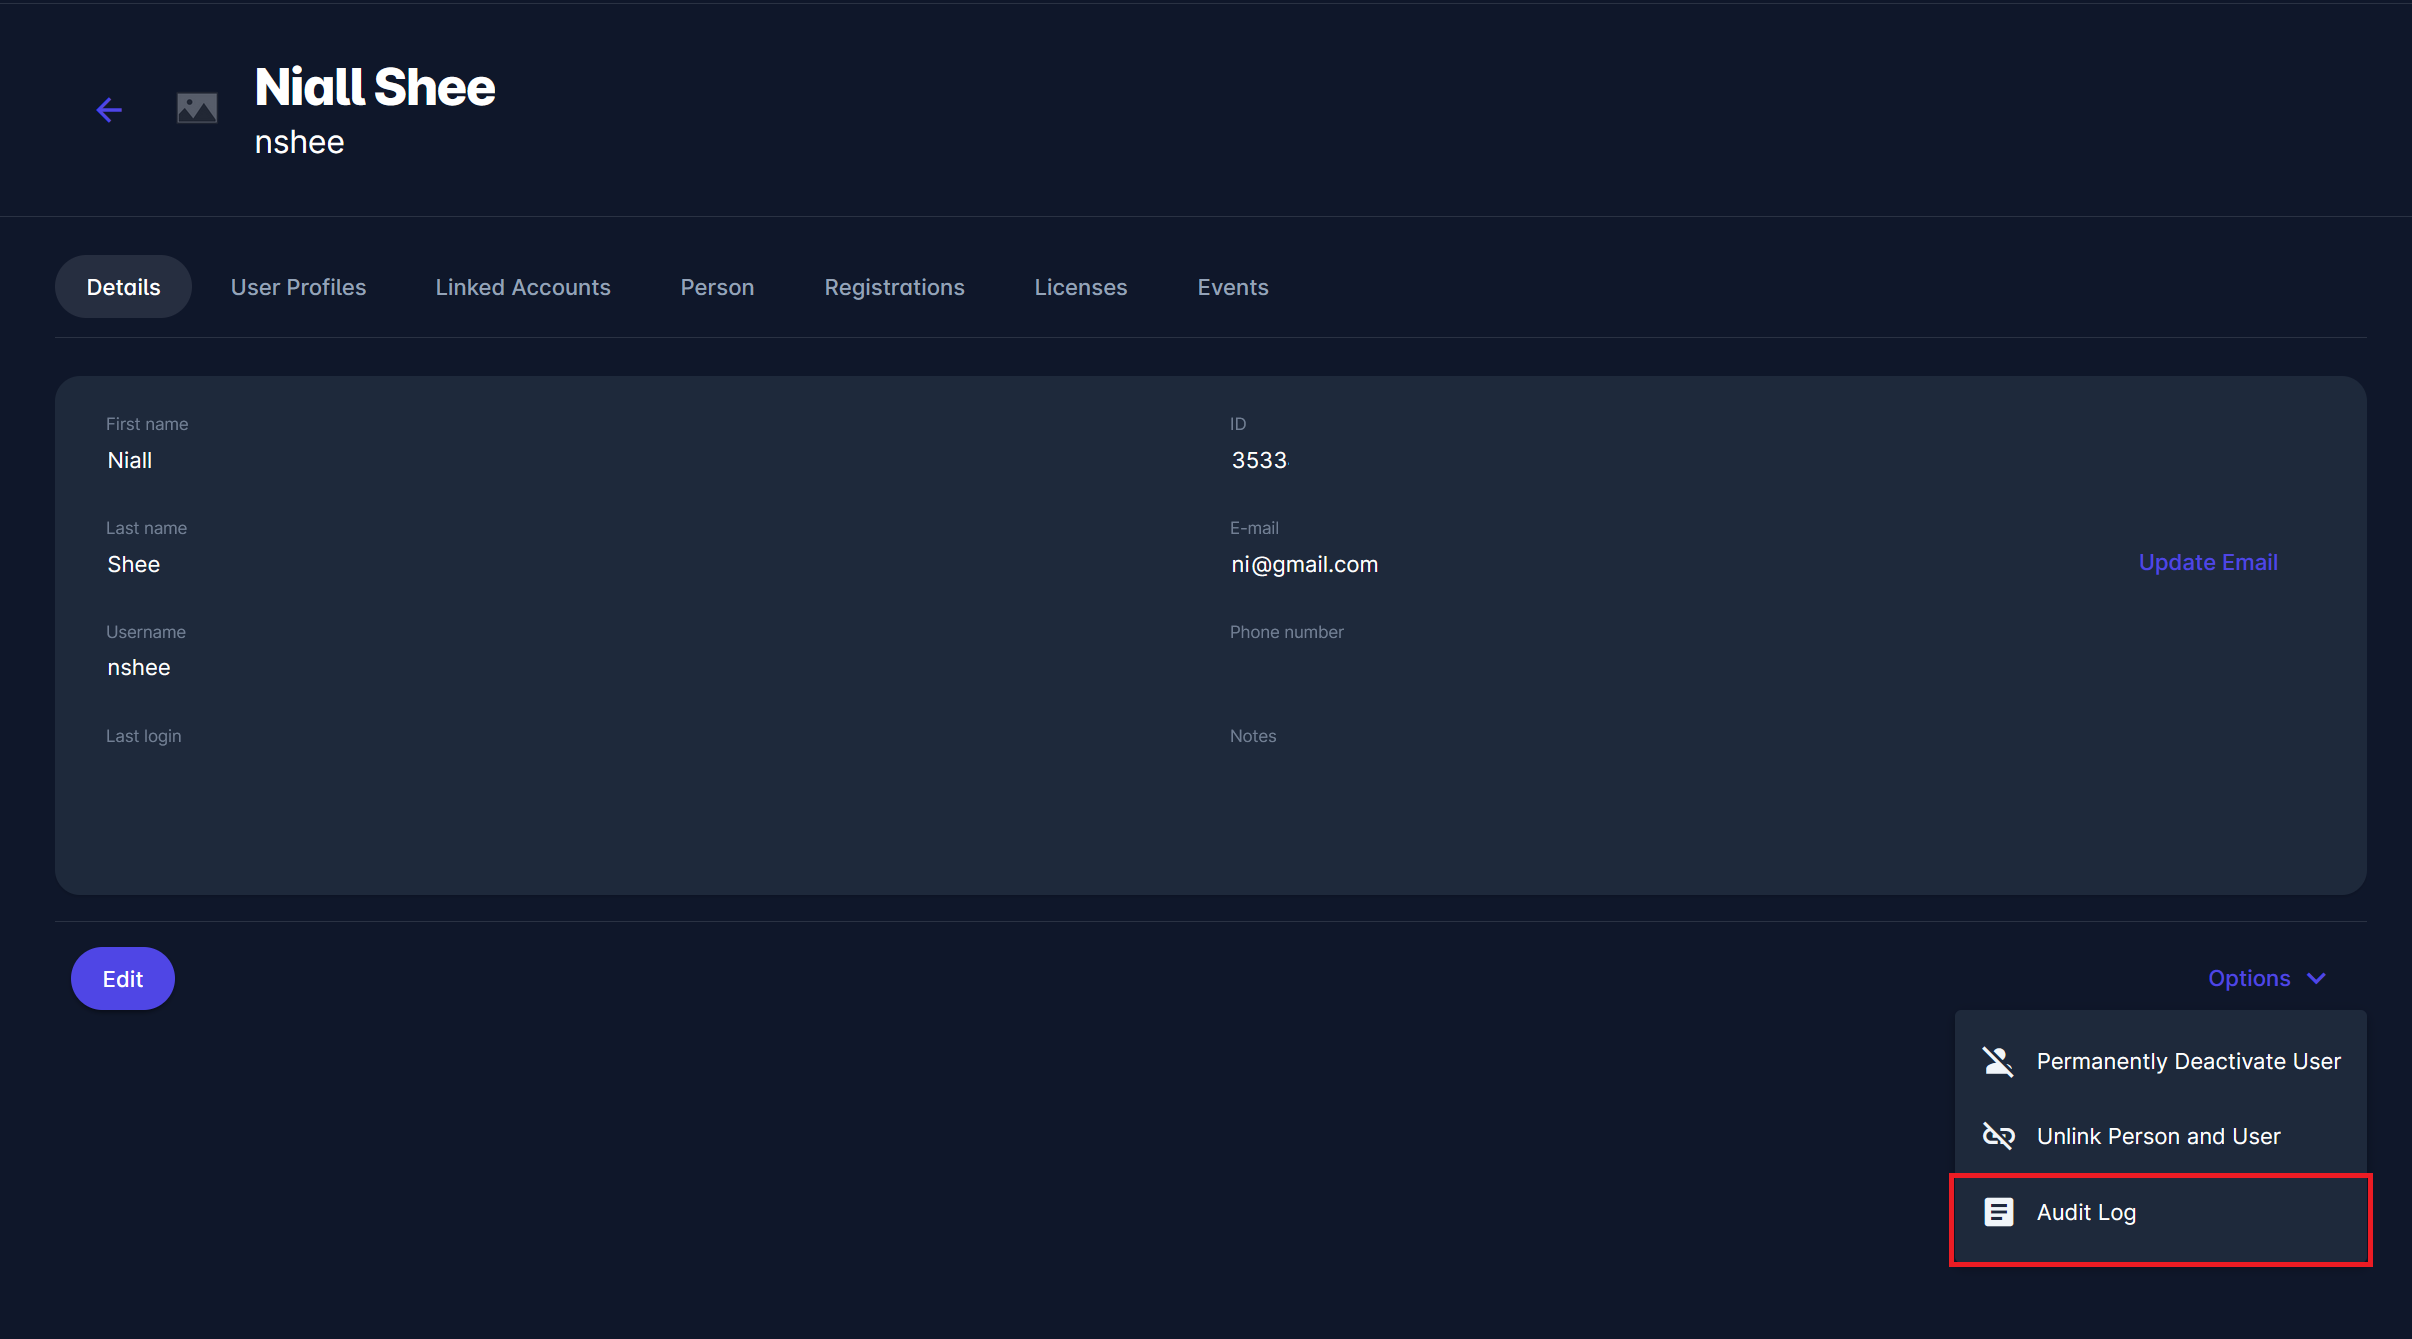Open the Events tab
This screenshot has width=2412, height=1339.
[x=1232, y=287]
